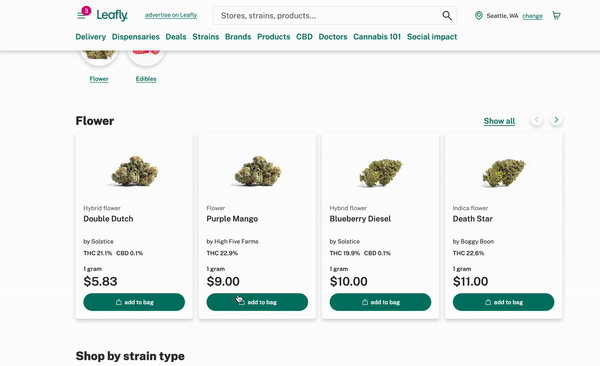Screen dimensions: 600x366
Task: Add Double Dutch to bag
Action: tap(134, 302)
